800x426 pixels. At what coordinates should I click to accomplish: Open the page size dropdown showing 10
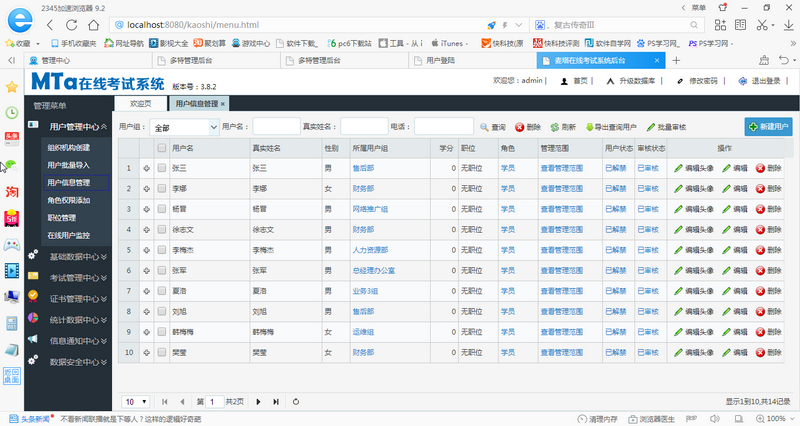136,402
